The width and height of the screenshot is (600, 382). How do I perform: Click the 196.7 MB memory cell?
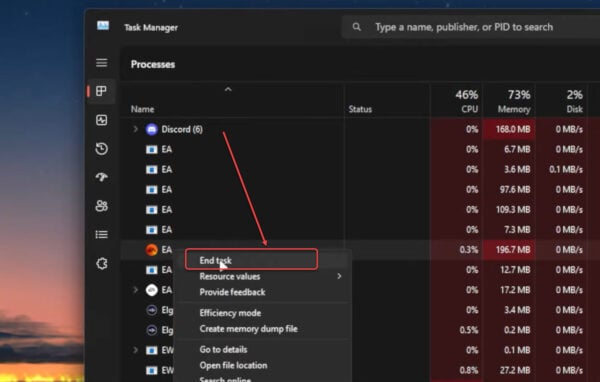coord(509,250)
